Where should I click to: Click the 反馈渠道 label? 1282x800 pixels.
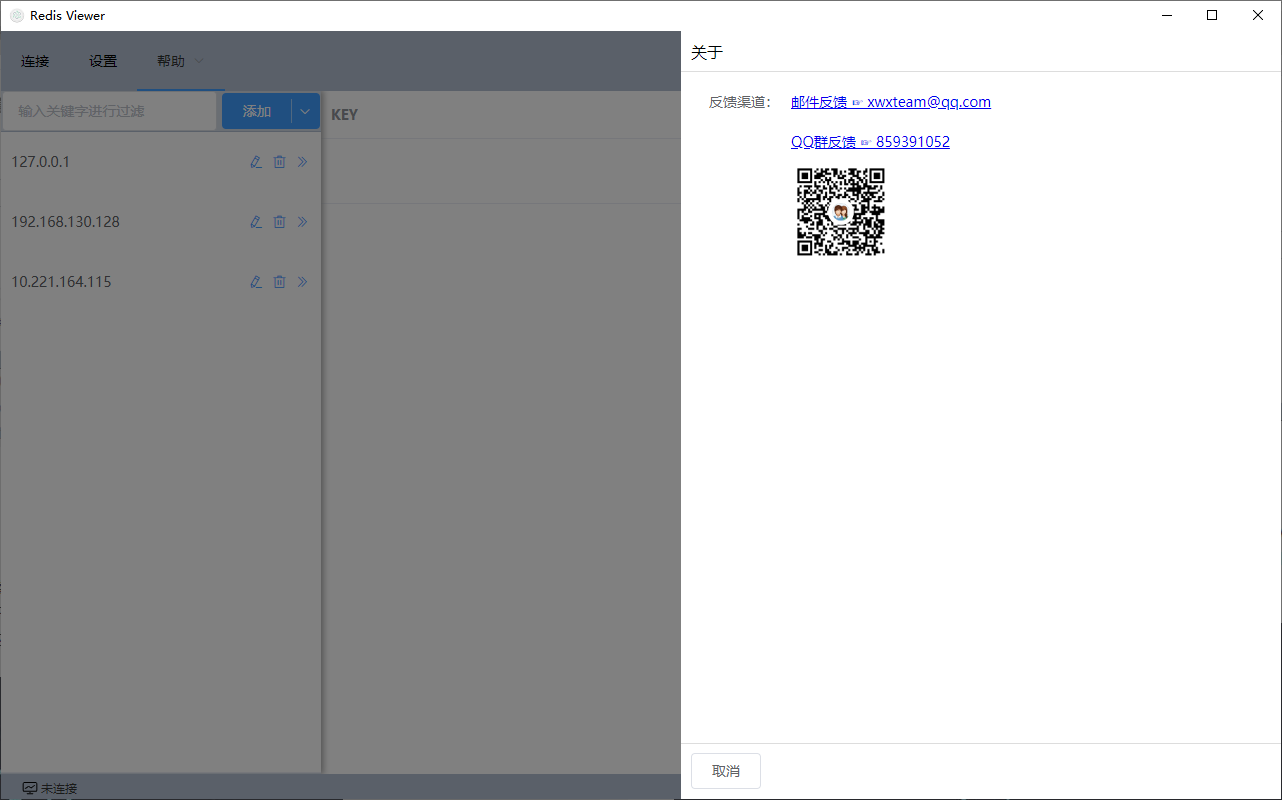740,102
